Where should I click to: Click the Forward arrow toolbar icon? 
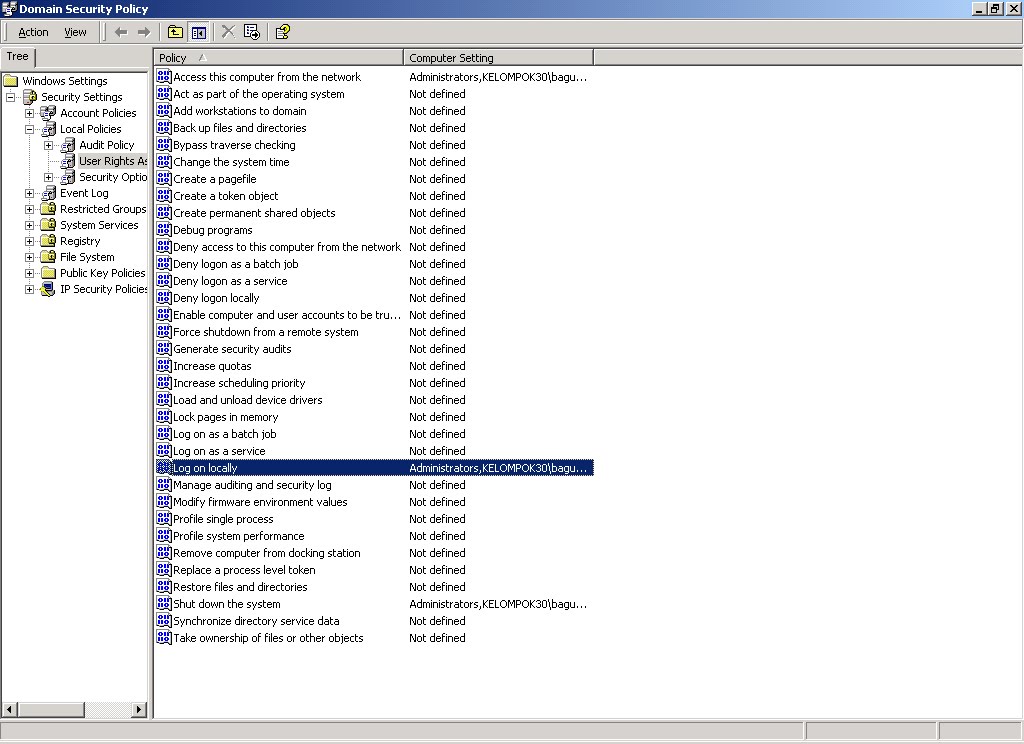pos(144,32)
